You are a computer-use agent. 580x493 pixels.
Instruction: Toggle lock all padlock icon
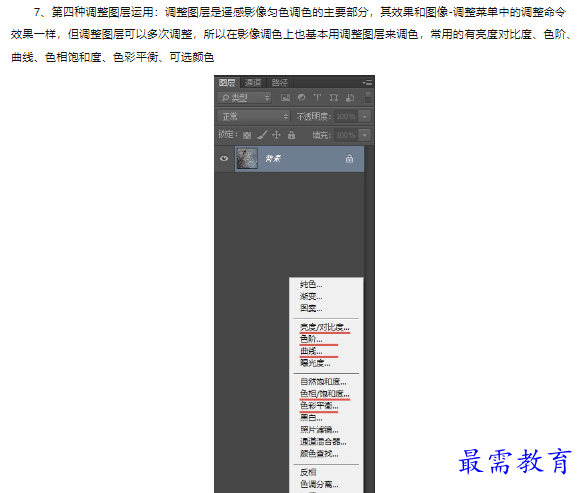pos(291,135)
